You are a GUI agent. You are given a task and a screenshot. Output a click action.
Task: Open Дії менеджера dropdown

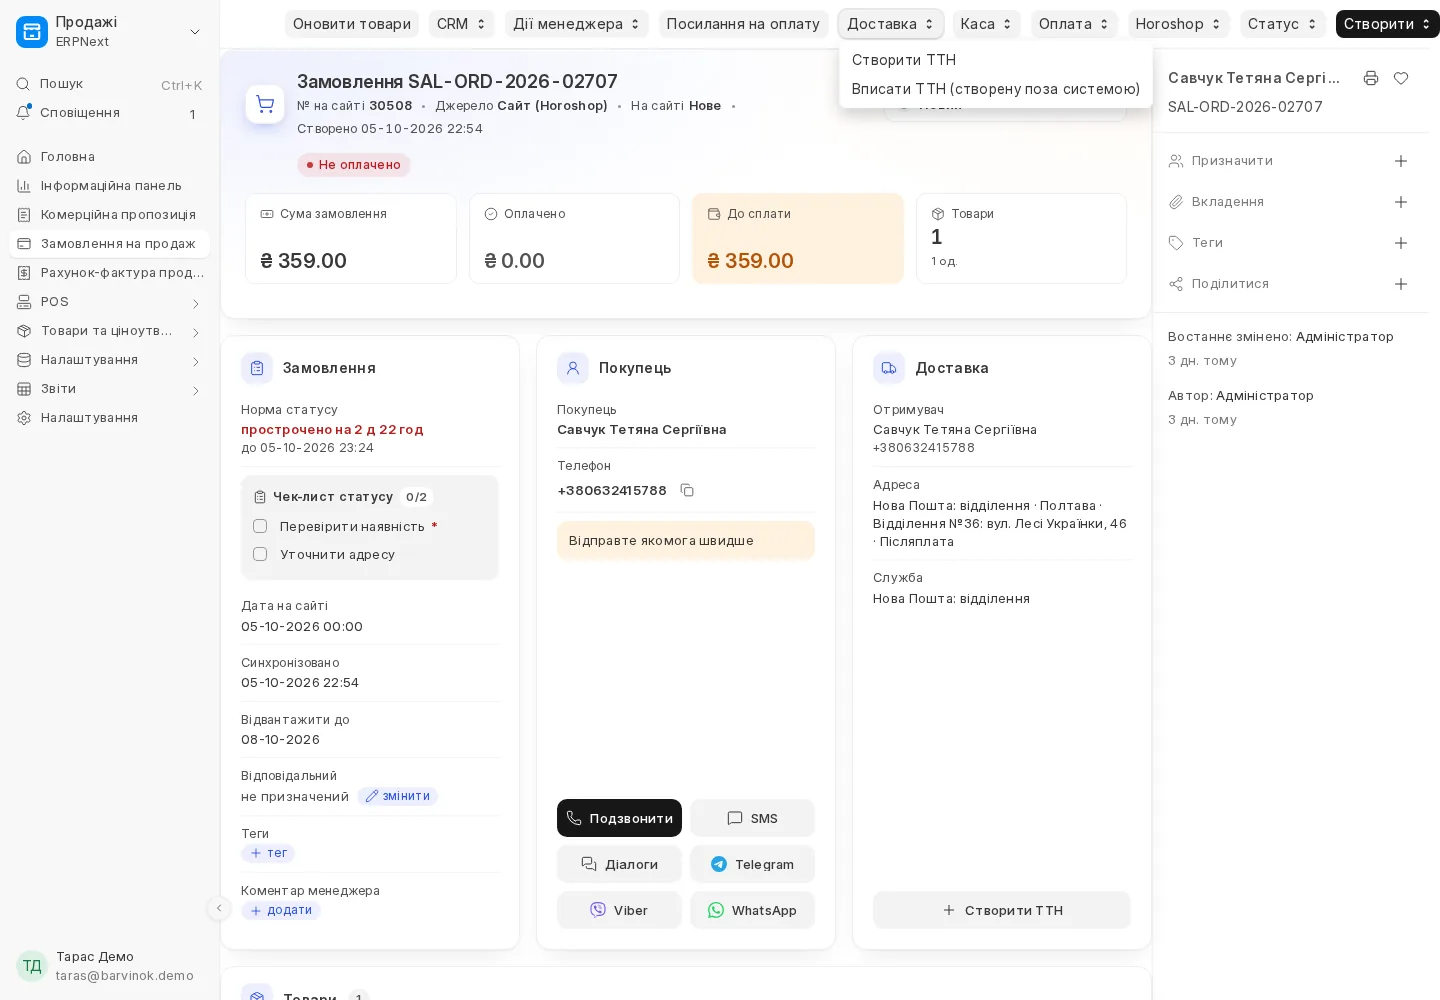[x=576, y=24]
